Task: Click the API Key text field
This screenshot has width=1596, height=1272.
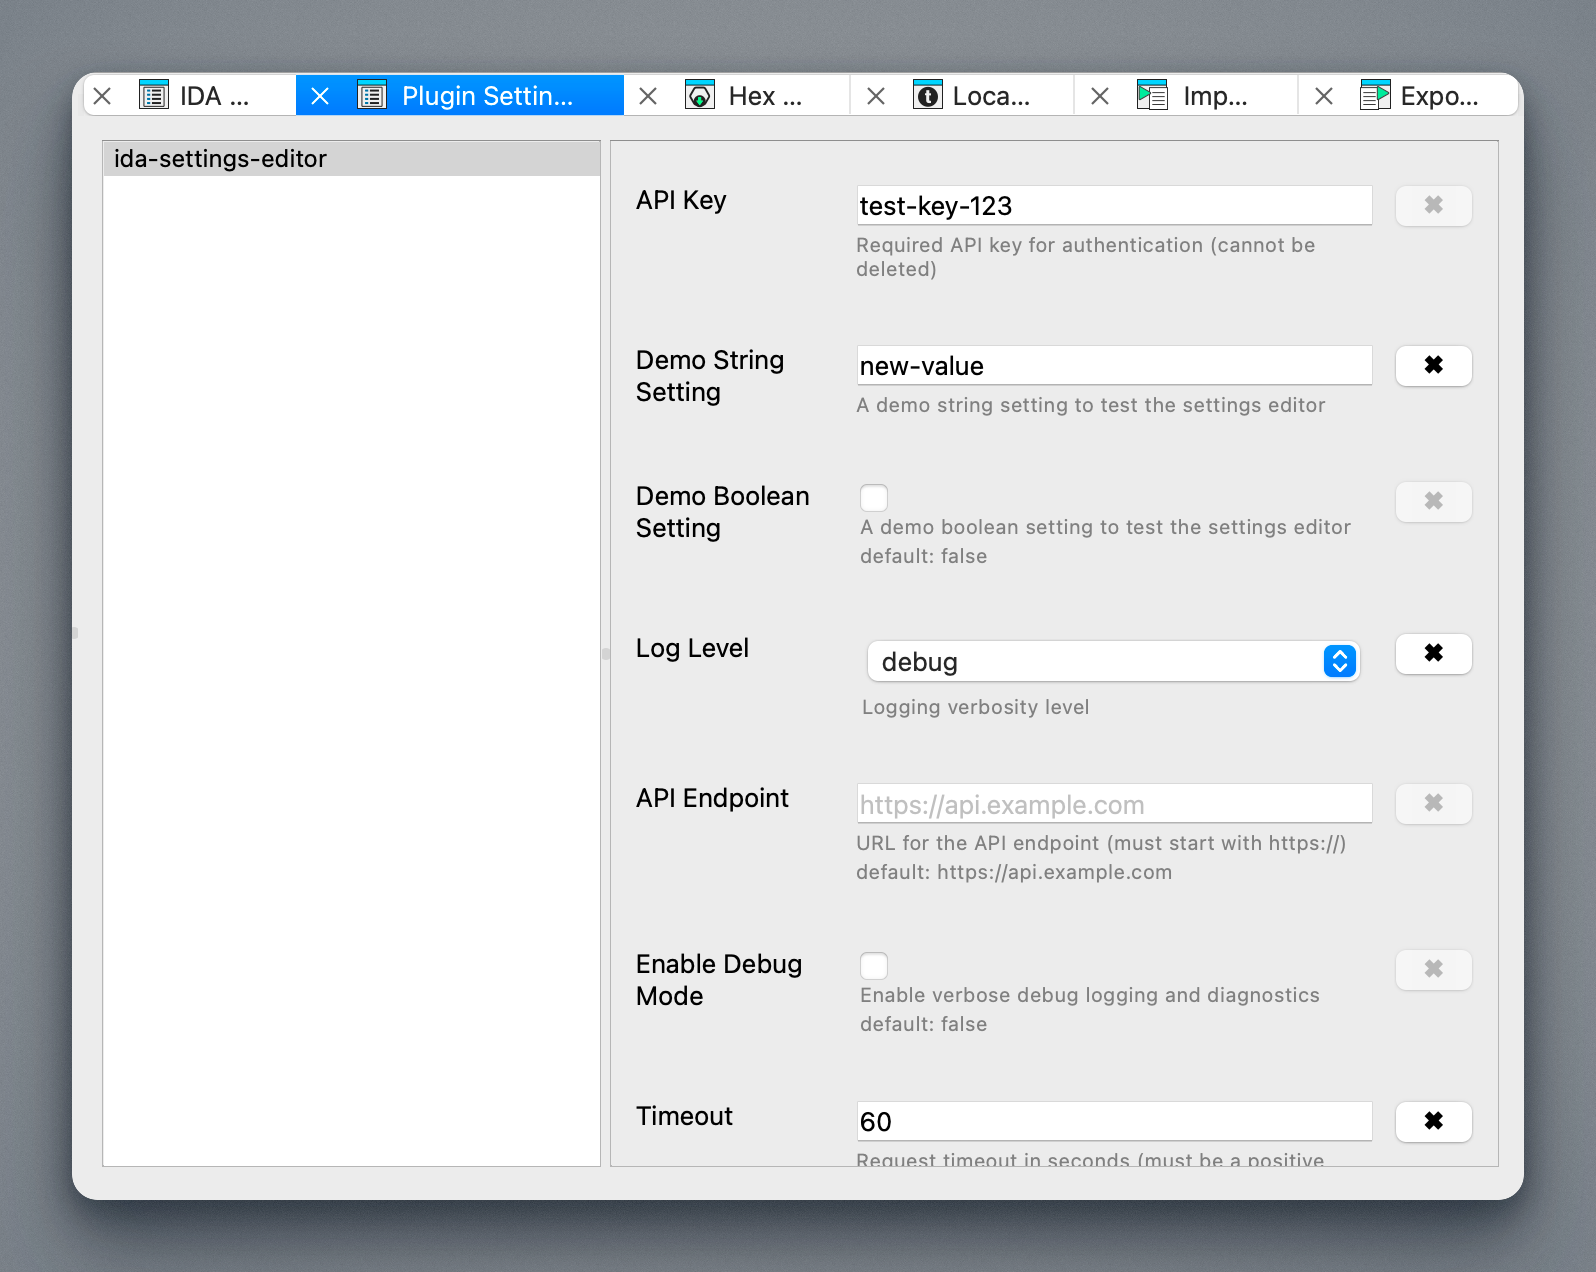Action: click(x=1113, y=206)
